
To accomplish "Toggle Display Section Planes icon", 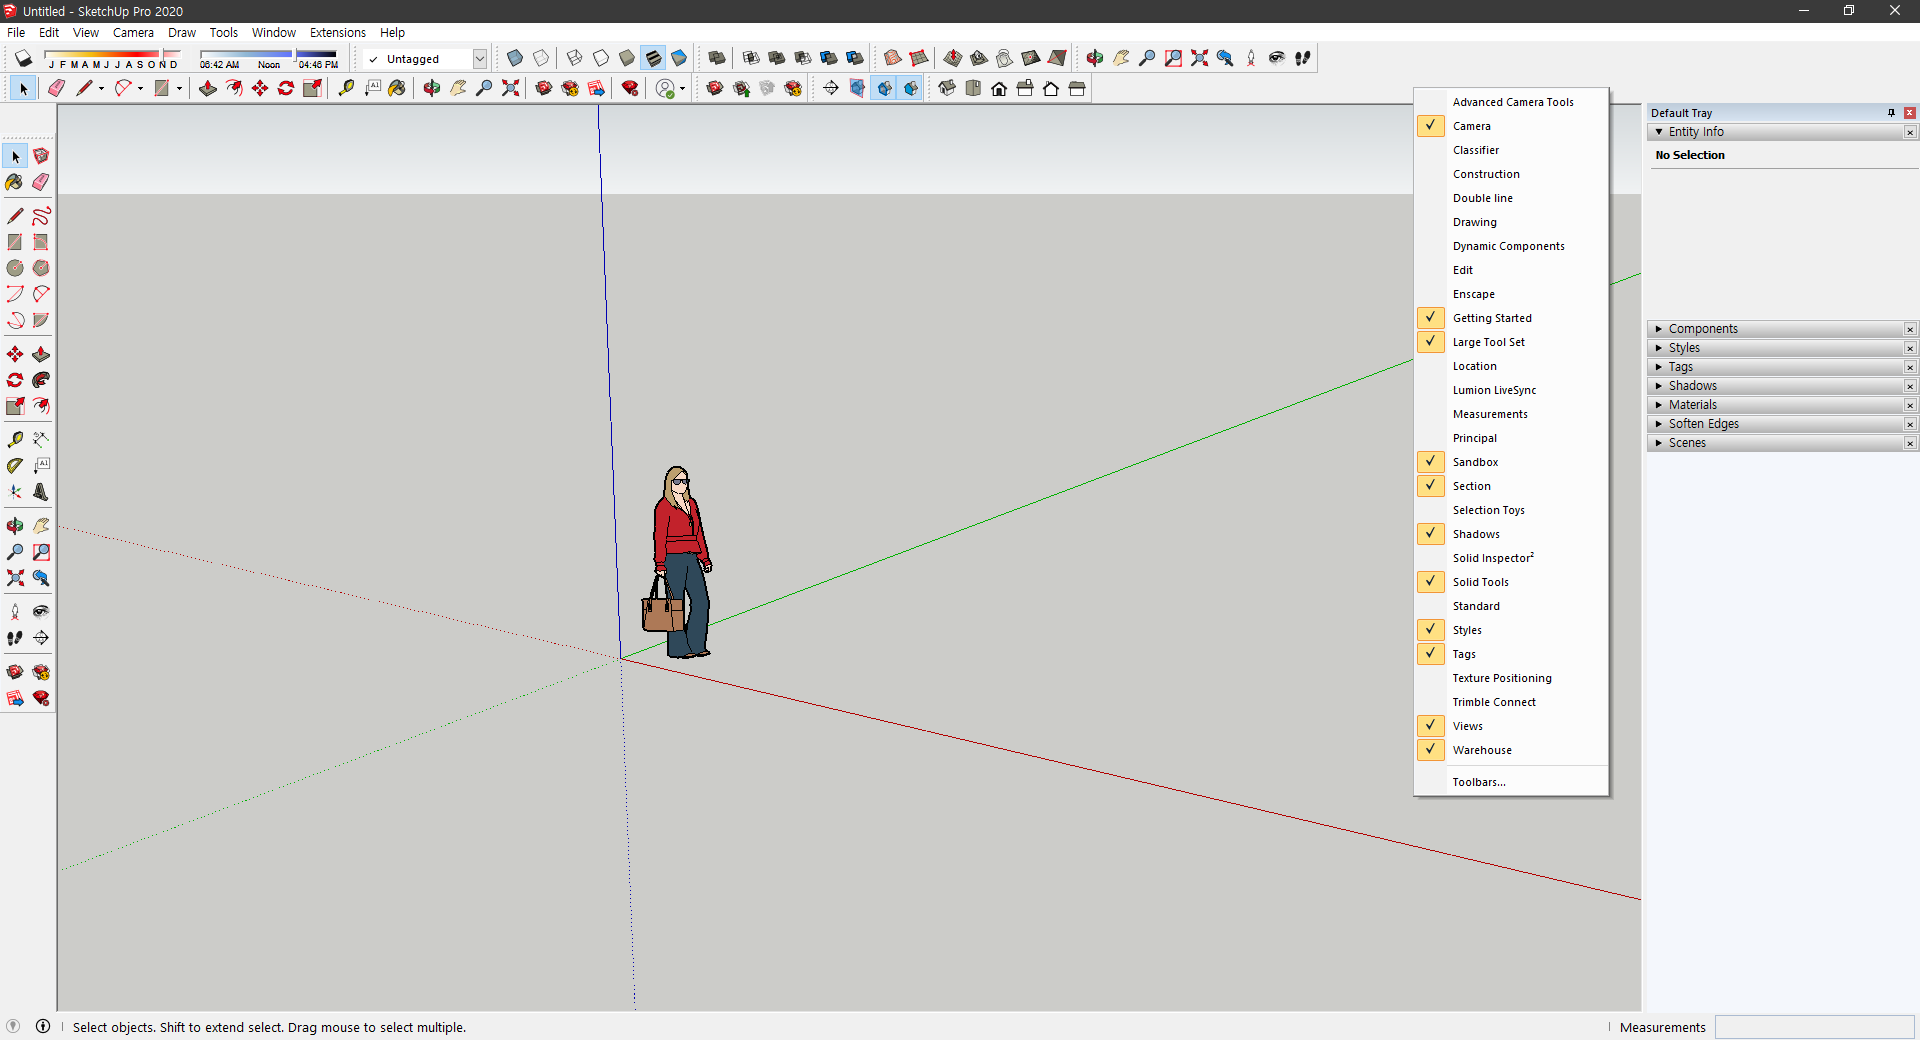I will click(859, 88).
